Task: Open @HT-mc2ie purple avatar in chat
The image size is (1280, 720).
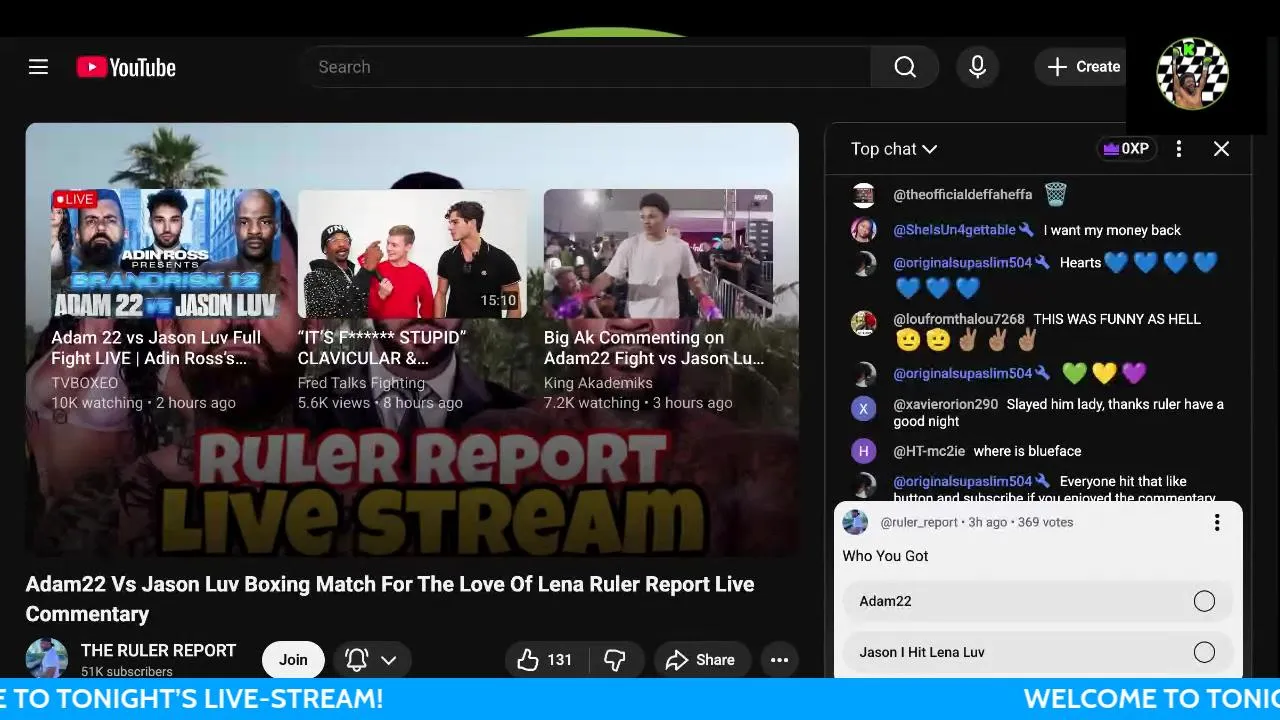Action: [863, 451]
